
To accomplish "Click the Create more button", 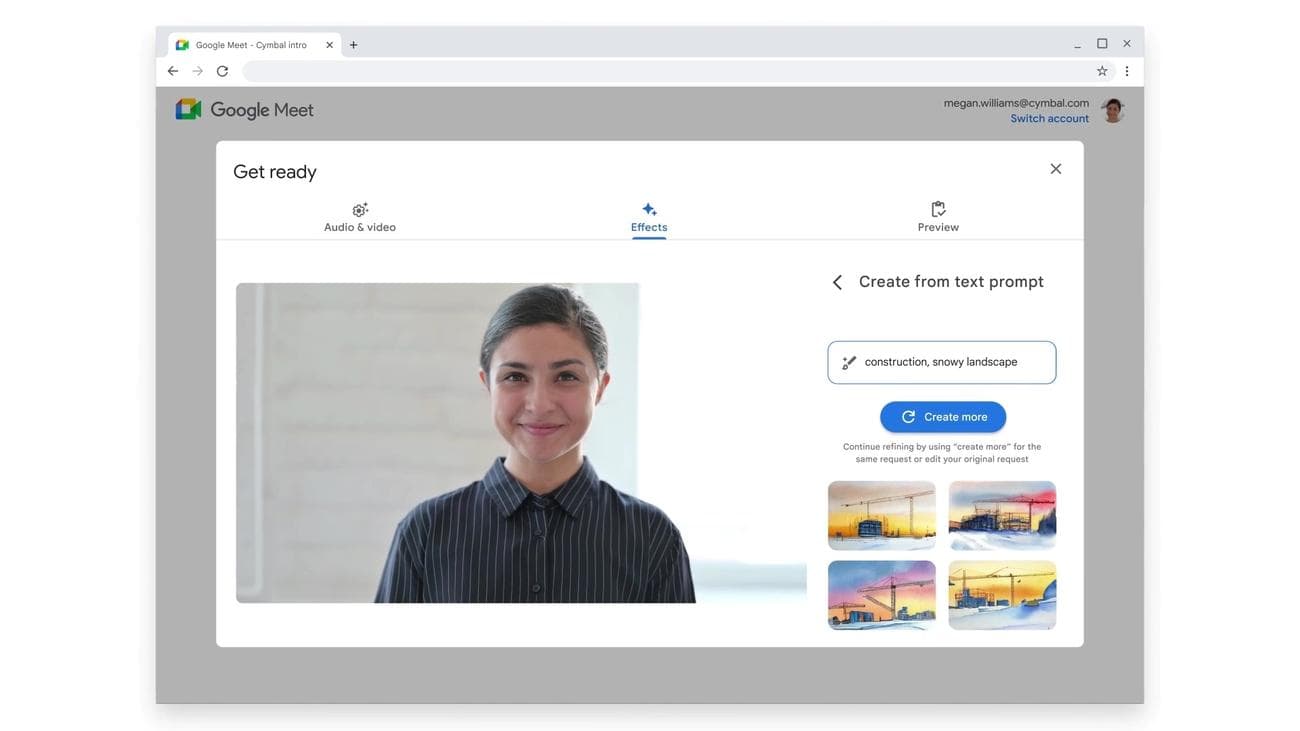I will click(x=942, y=417).
